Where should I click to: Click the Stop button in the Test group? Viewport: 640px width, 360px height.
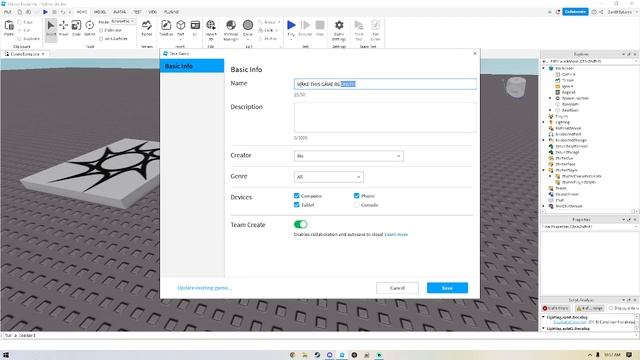pos(320,29)
